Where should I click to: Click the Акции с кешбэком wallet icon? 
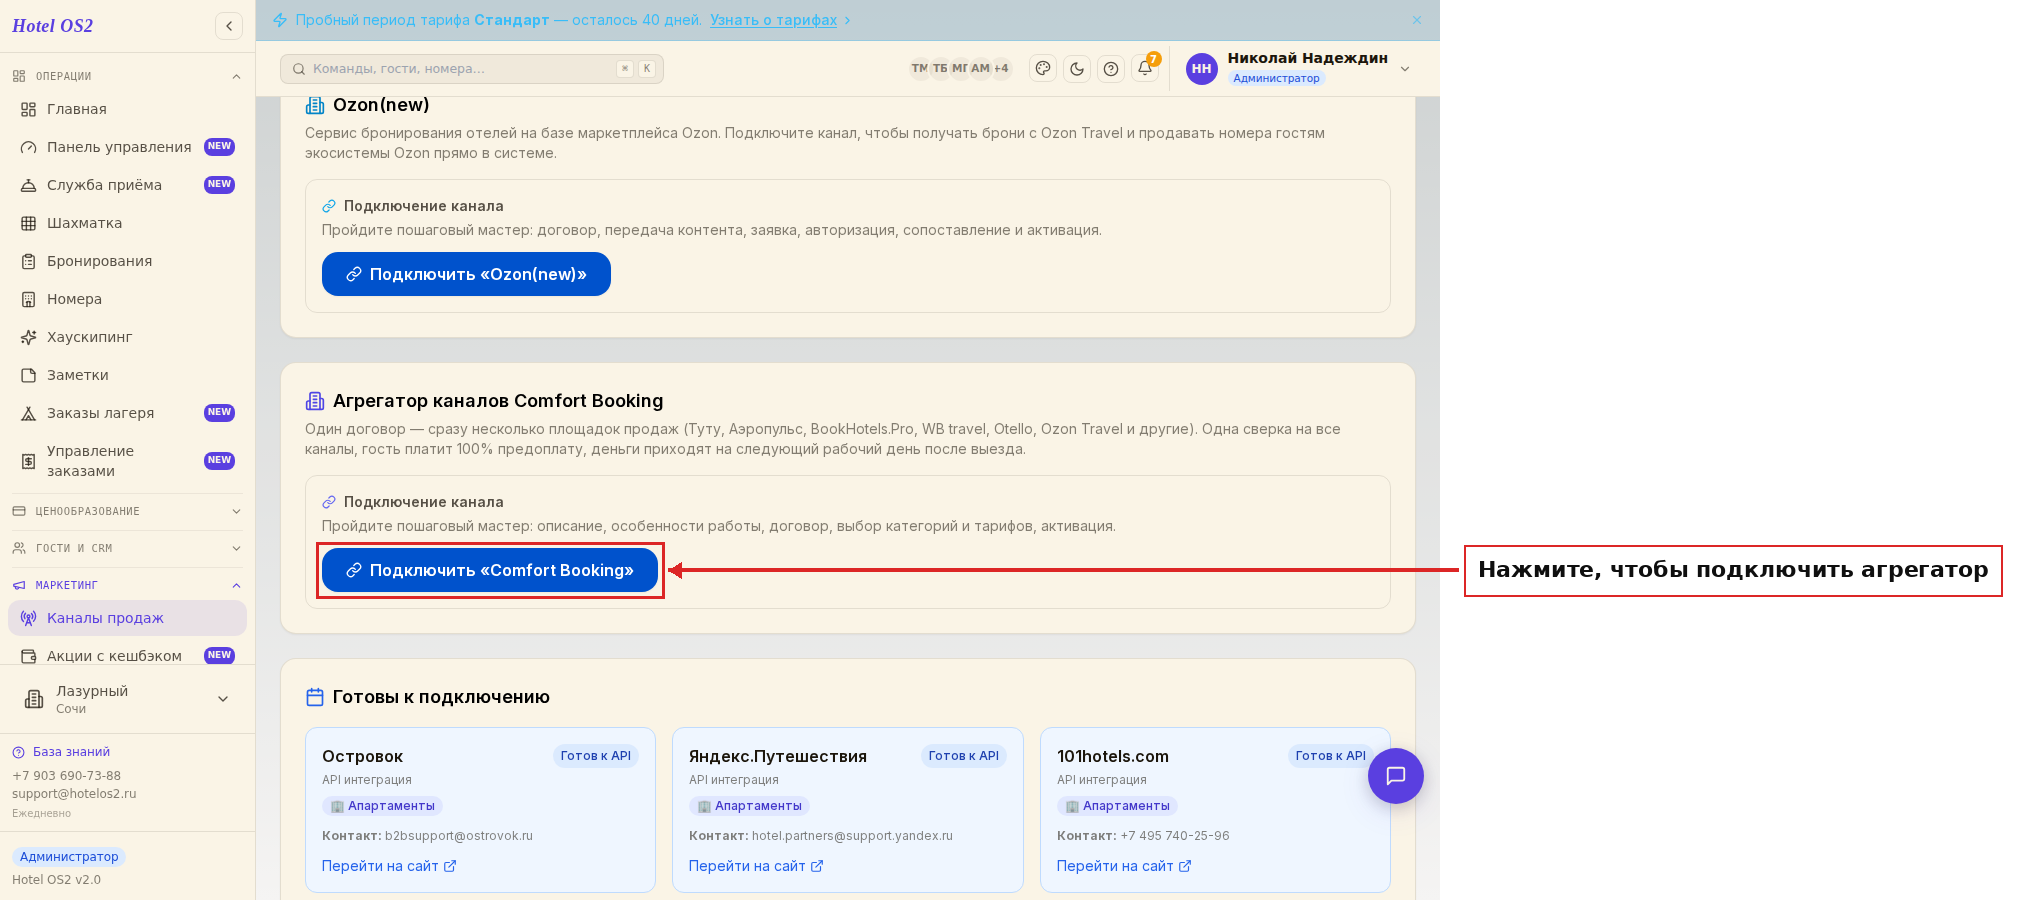(x=29, y=656)
